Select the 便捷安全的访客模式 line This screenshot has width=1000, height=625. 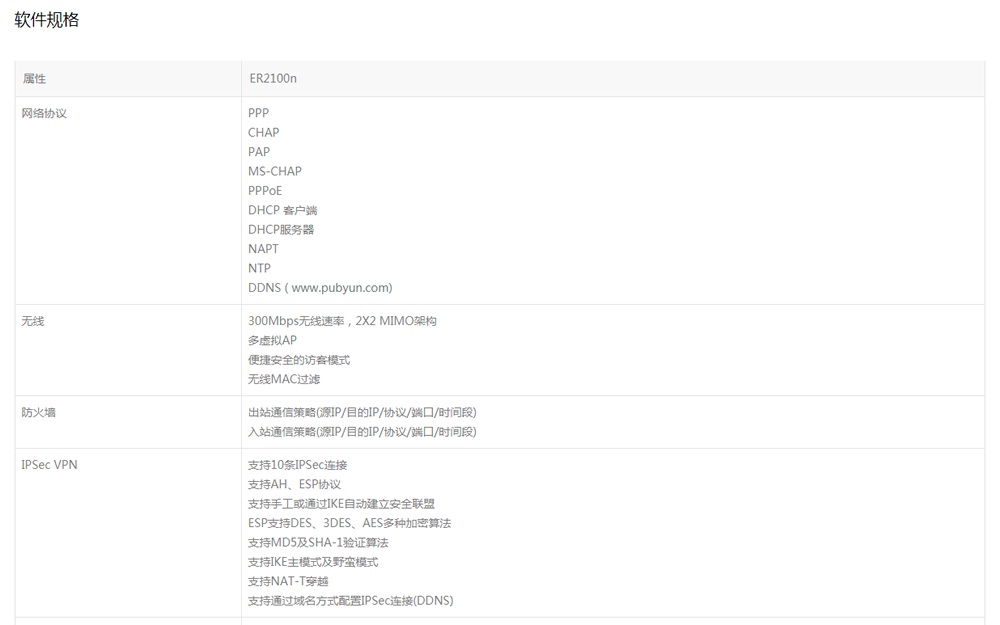click(299, 360)
